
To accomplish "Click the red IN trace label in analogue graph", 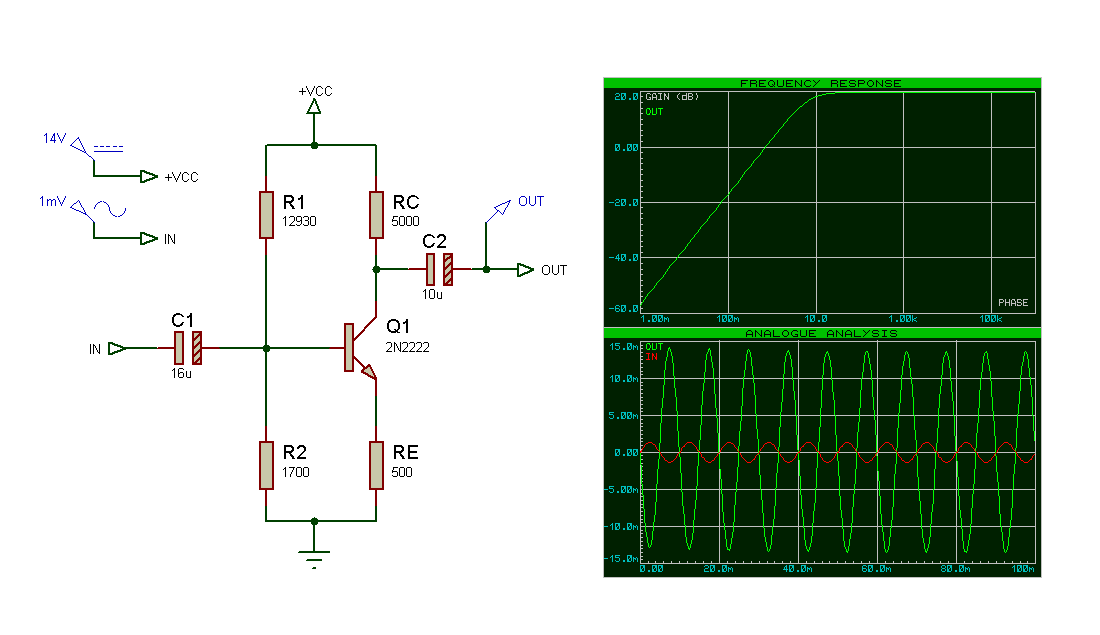I will point(652,357).
